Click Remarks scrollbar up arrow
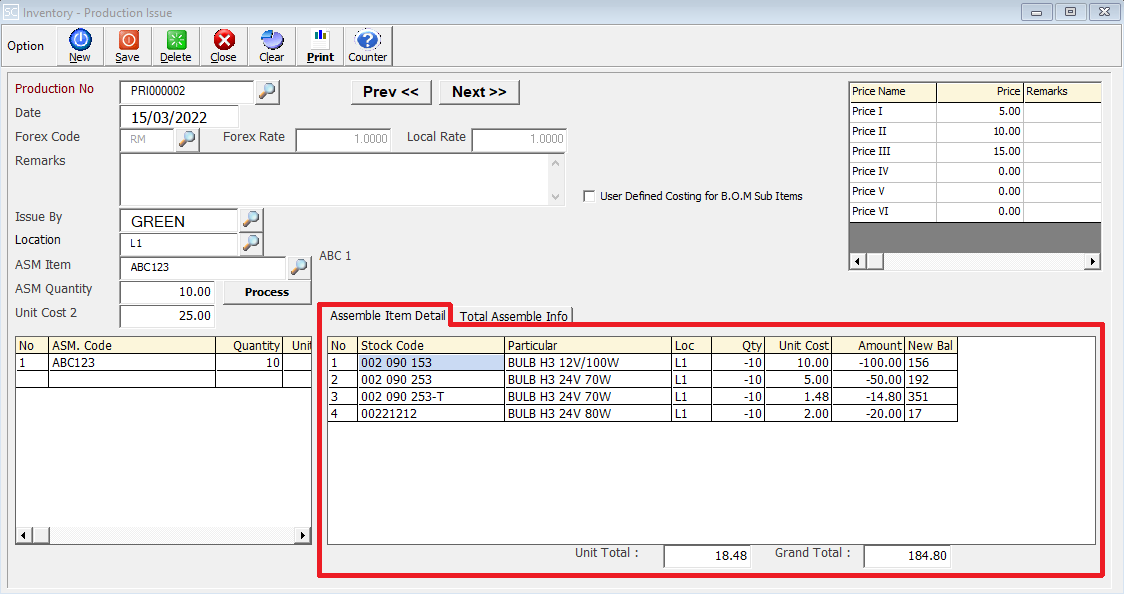Screen dimensions: 1124x594 [556, 163]
